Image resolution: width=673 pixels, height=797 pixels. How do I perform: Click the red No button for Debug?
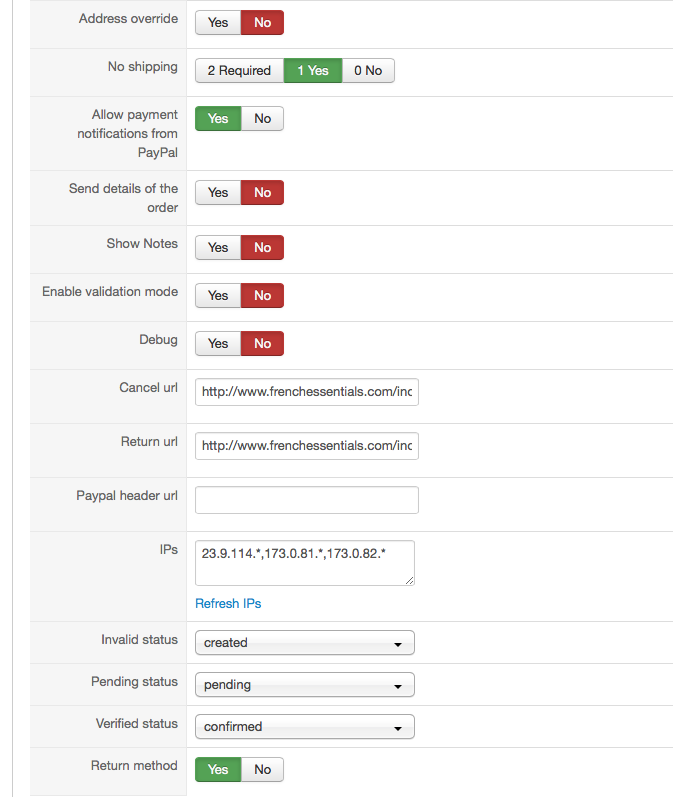[x=262, y=344]
